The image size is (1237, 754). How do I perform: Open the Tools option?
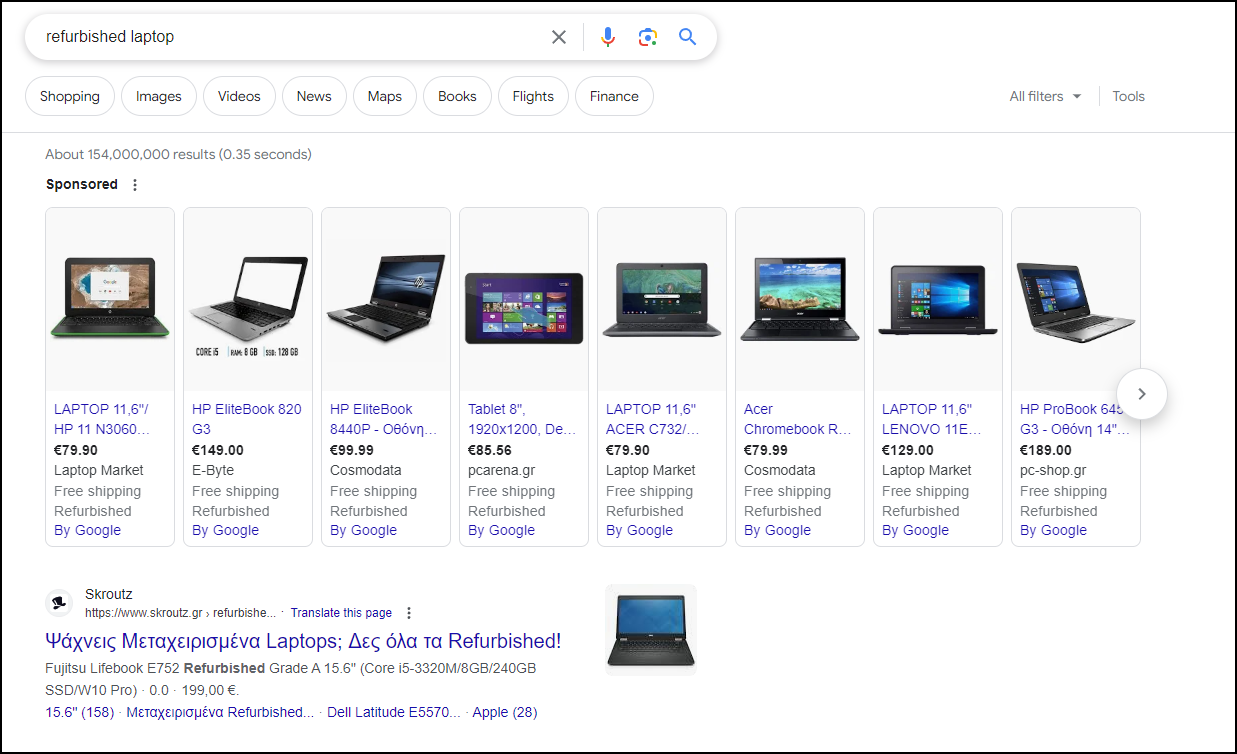click(1128, 97)
